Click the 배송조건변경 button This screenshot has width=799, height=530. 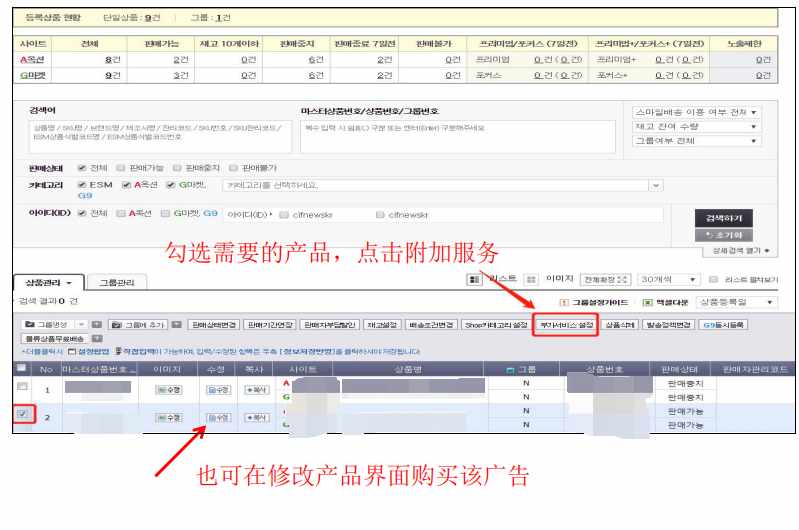[x=431, y=325]
